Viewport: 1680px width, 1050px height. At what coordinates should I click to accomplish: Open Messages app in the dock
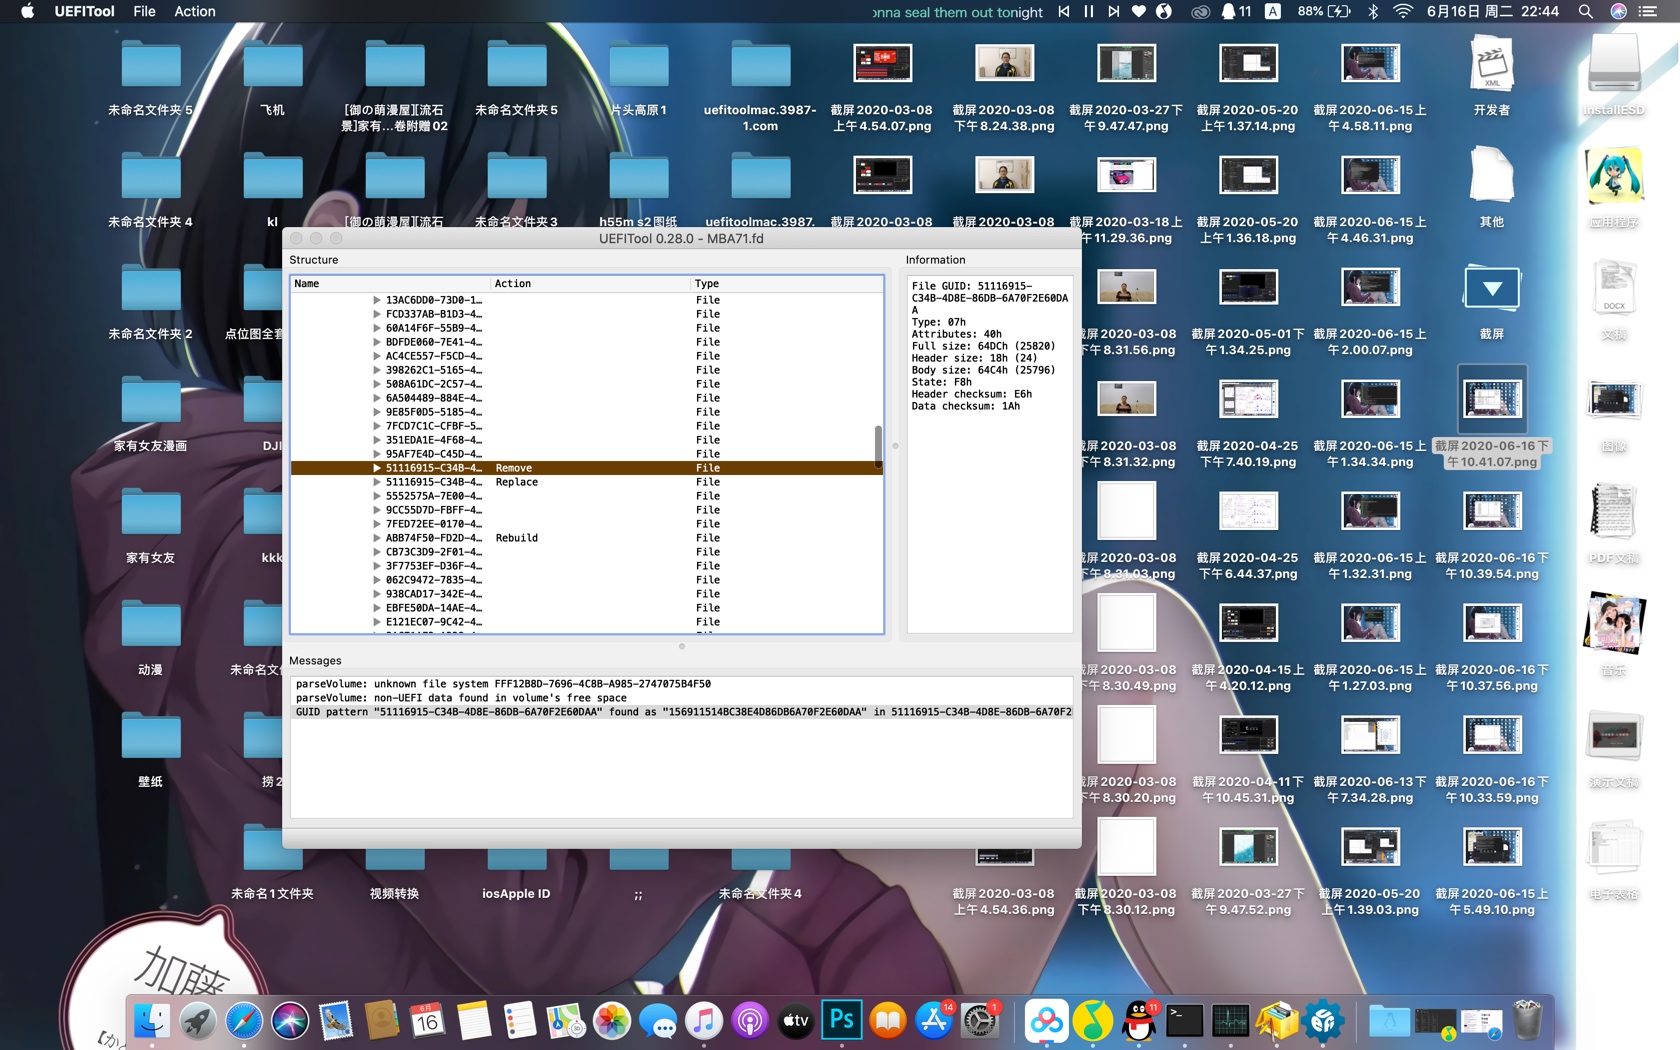point(658,1021)
